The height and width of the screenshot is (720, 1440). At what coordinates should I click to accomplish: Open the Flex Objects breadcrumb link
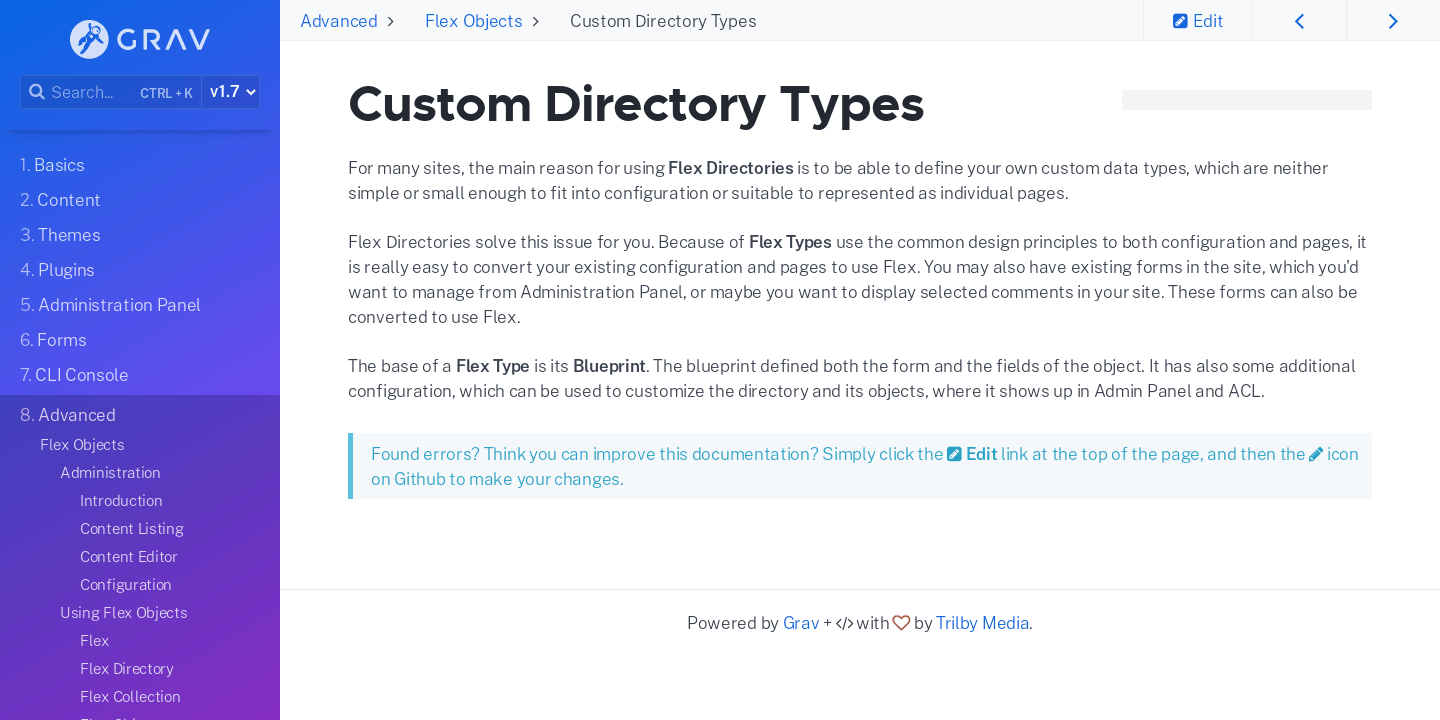pyautogui.click(x=473, y=20)
